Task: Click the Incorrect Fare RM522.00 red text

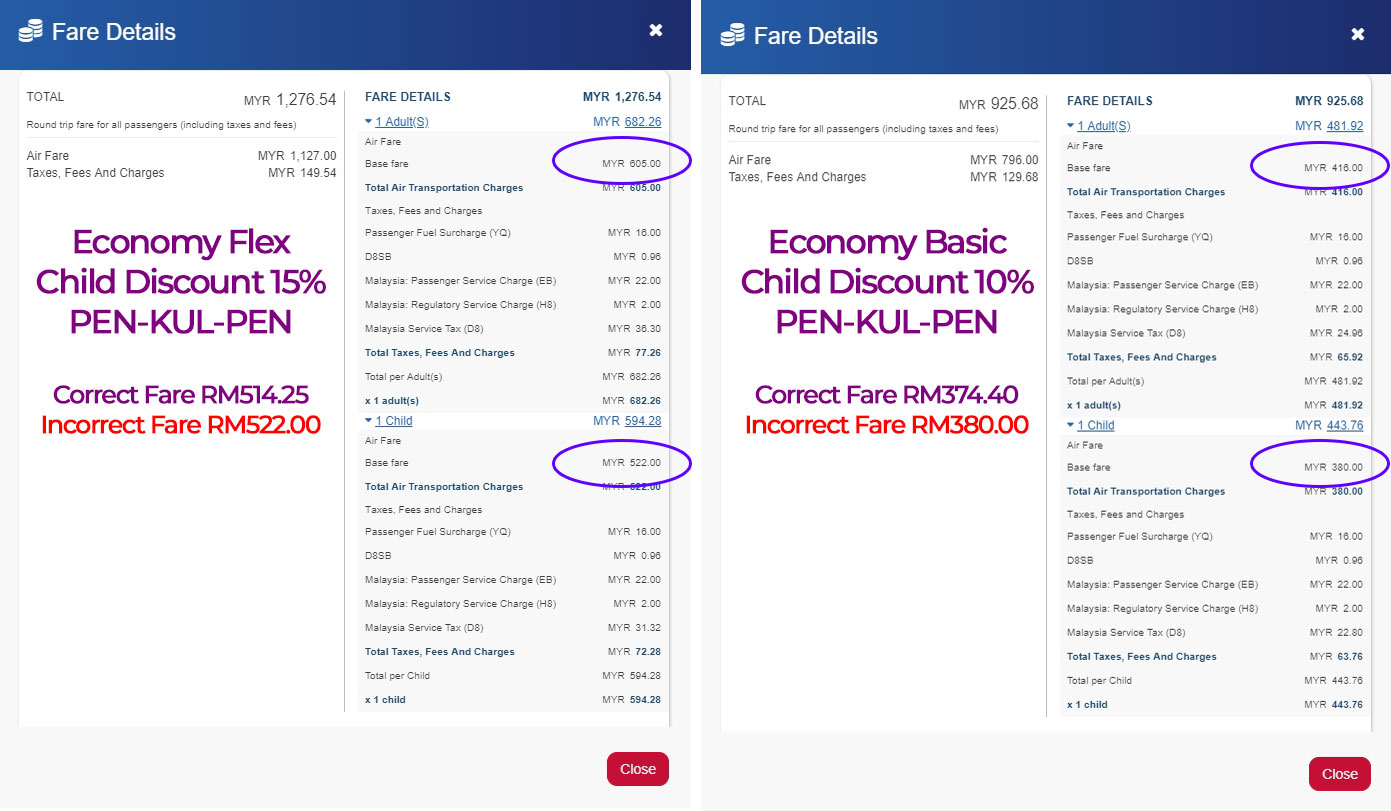Action: [x=180, y=425]
